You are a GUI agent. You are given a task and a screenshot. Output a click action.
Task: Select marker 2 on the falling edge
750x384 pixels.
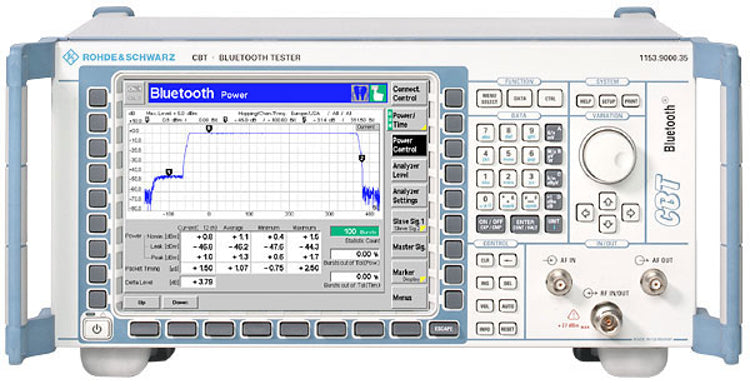coord(362,158)
